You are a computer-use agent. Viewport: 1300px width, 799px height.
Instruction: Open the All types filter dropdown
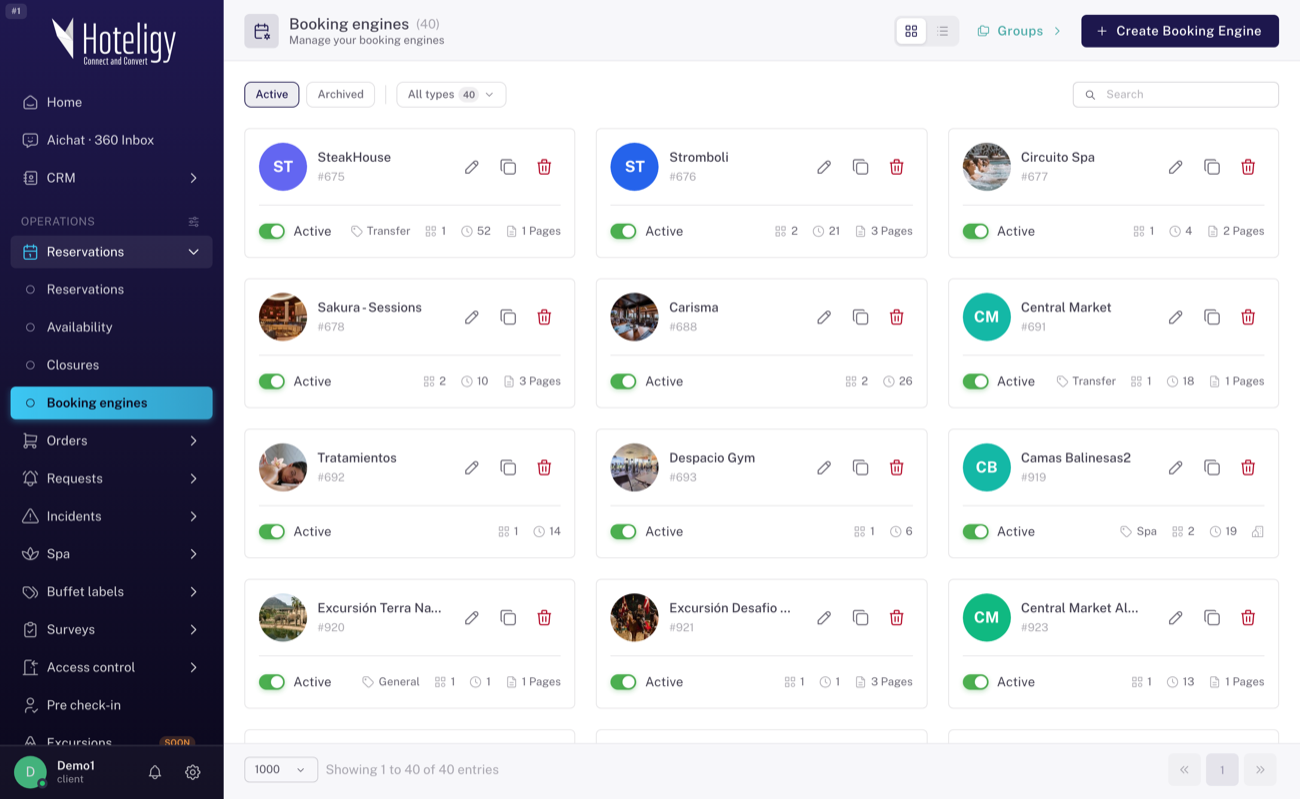451,94
